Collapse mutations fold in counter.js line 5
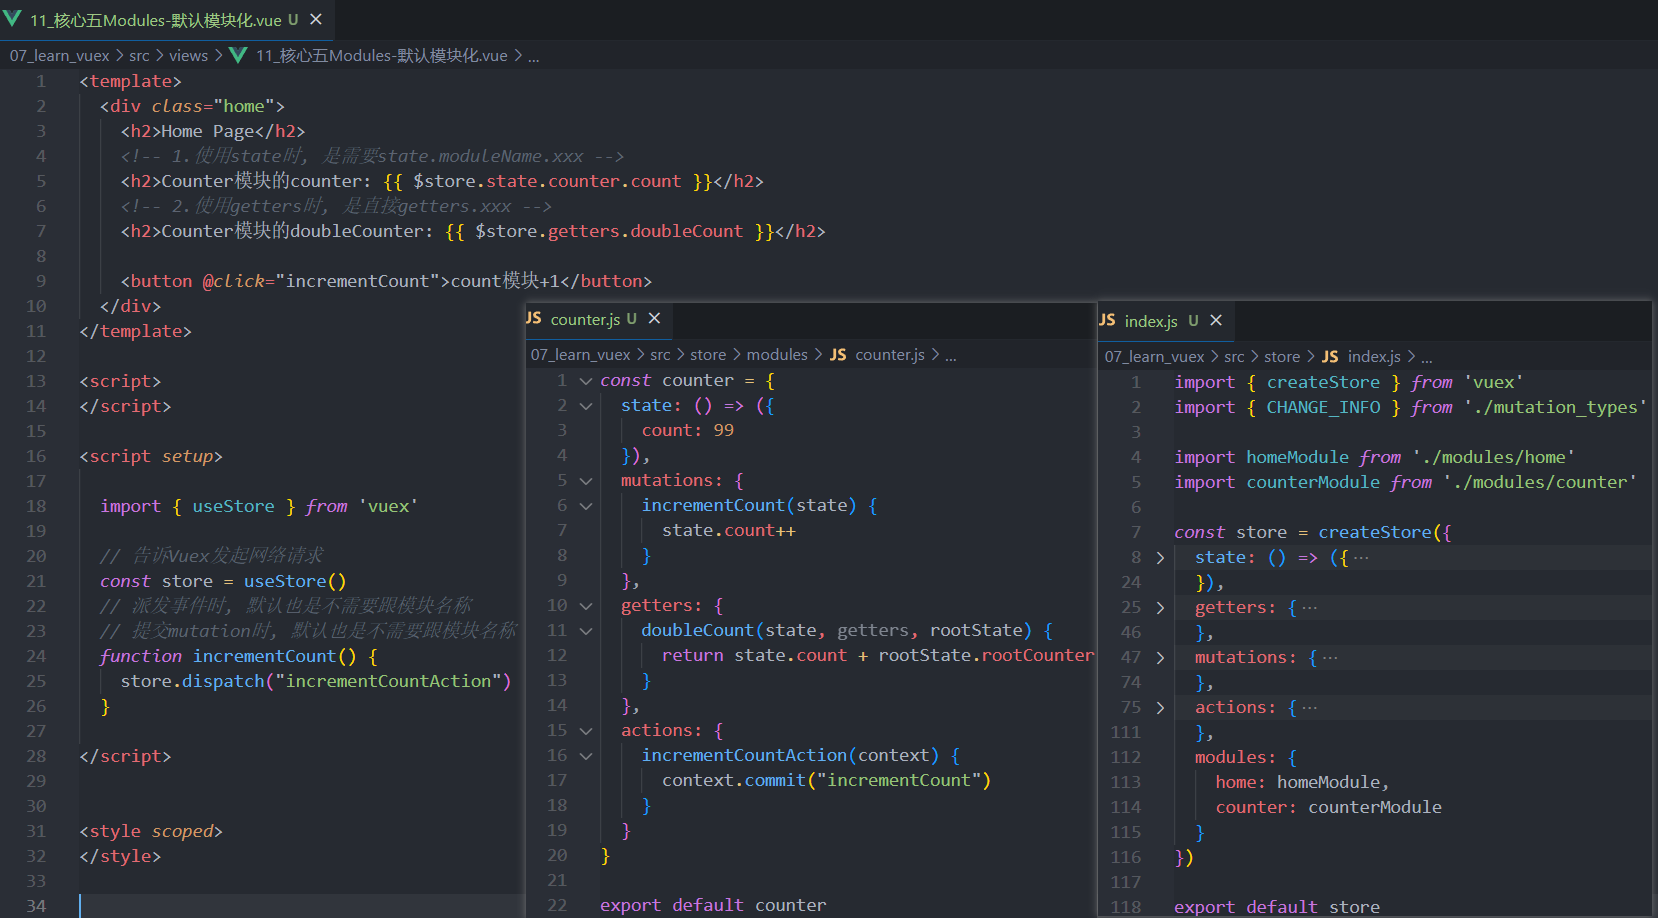1658x918 pixels. (x=586, y=481)
